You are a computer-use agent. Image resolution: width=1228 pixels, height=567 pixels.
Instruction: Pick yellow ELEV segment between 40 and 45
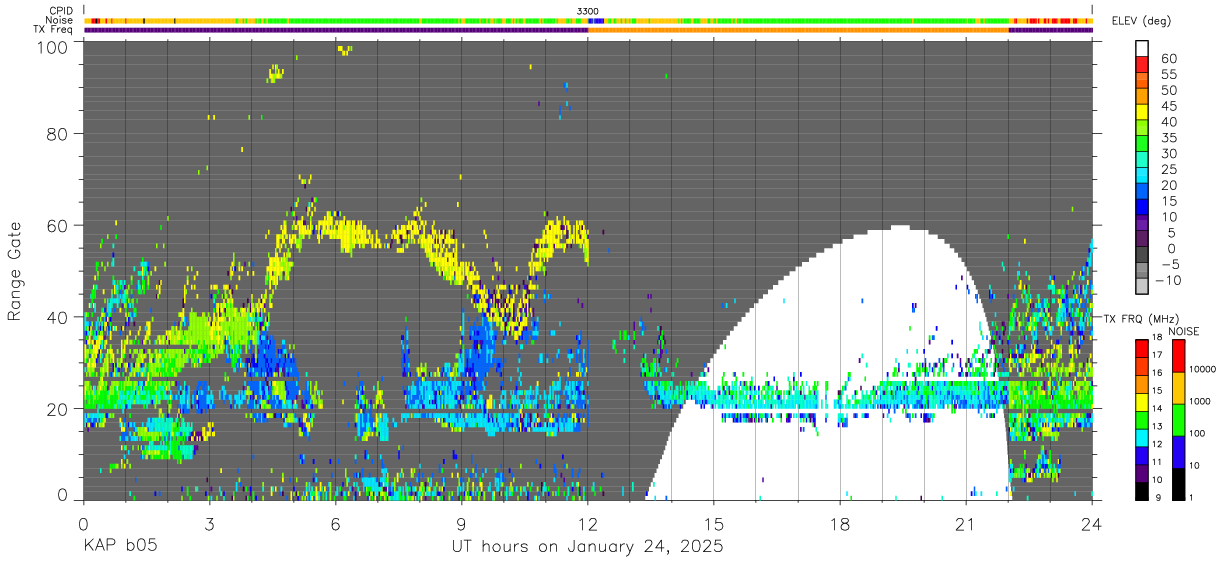1142,114
